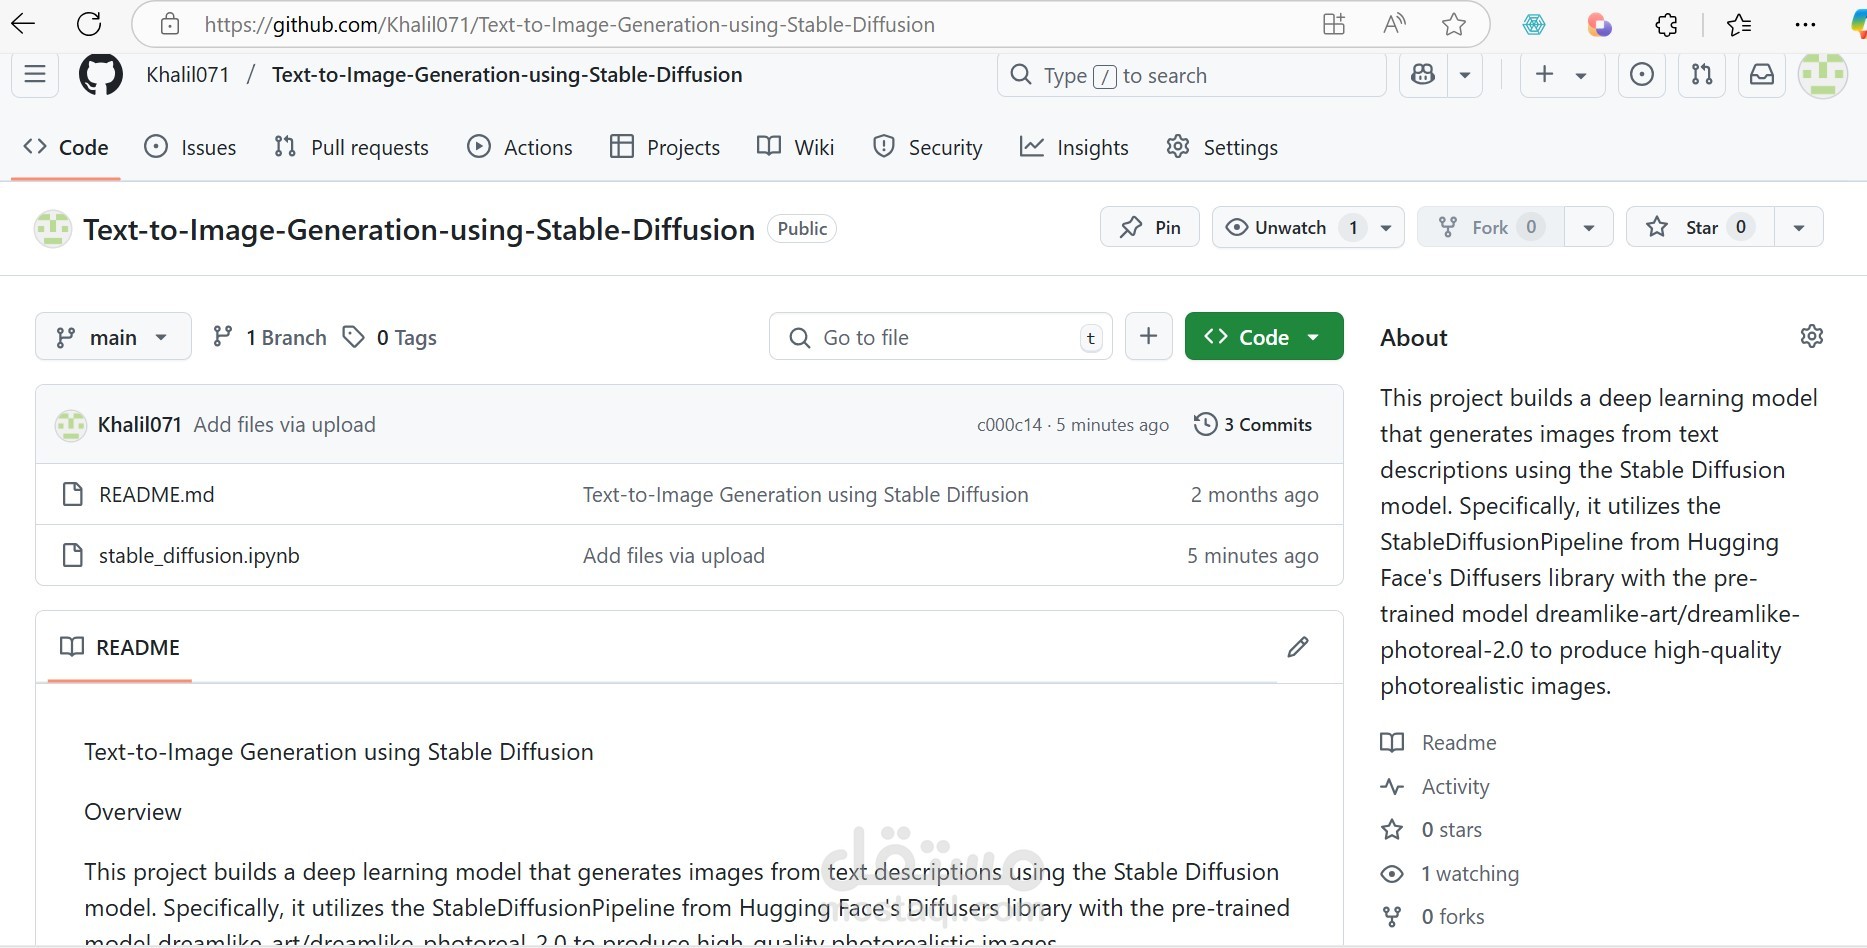
Task: Open the Insights tab
Action: click(x=1074, y=148)
